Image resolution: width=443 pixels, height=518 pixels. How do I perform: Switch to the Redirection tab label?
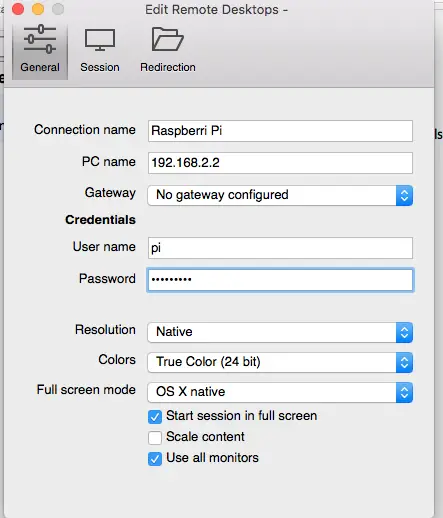coord(168,67)
